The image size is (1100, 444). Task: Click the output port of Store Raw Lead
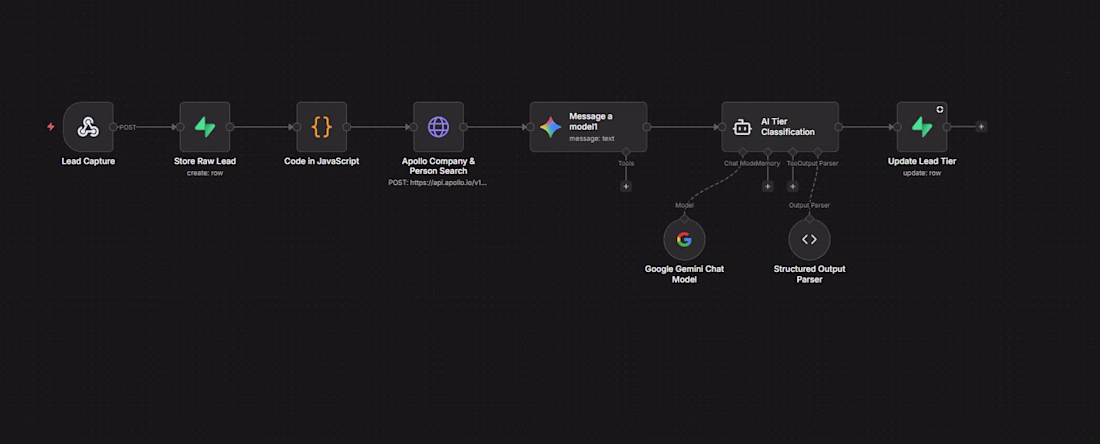pos(230,127)
